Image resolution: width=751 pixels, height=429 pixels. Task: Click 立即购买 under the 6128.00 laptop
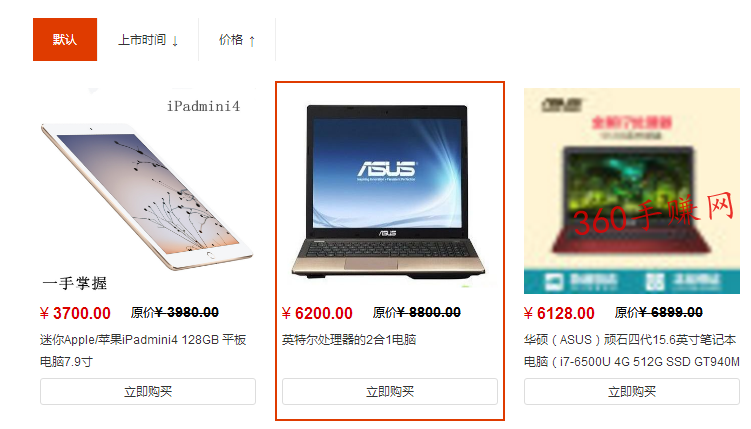(632, 392)
